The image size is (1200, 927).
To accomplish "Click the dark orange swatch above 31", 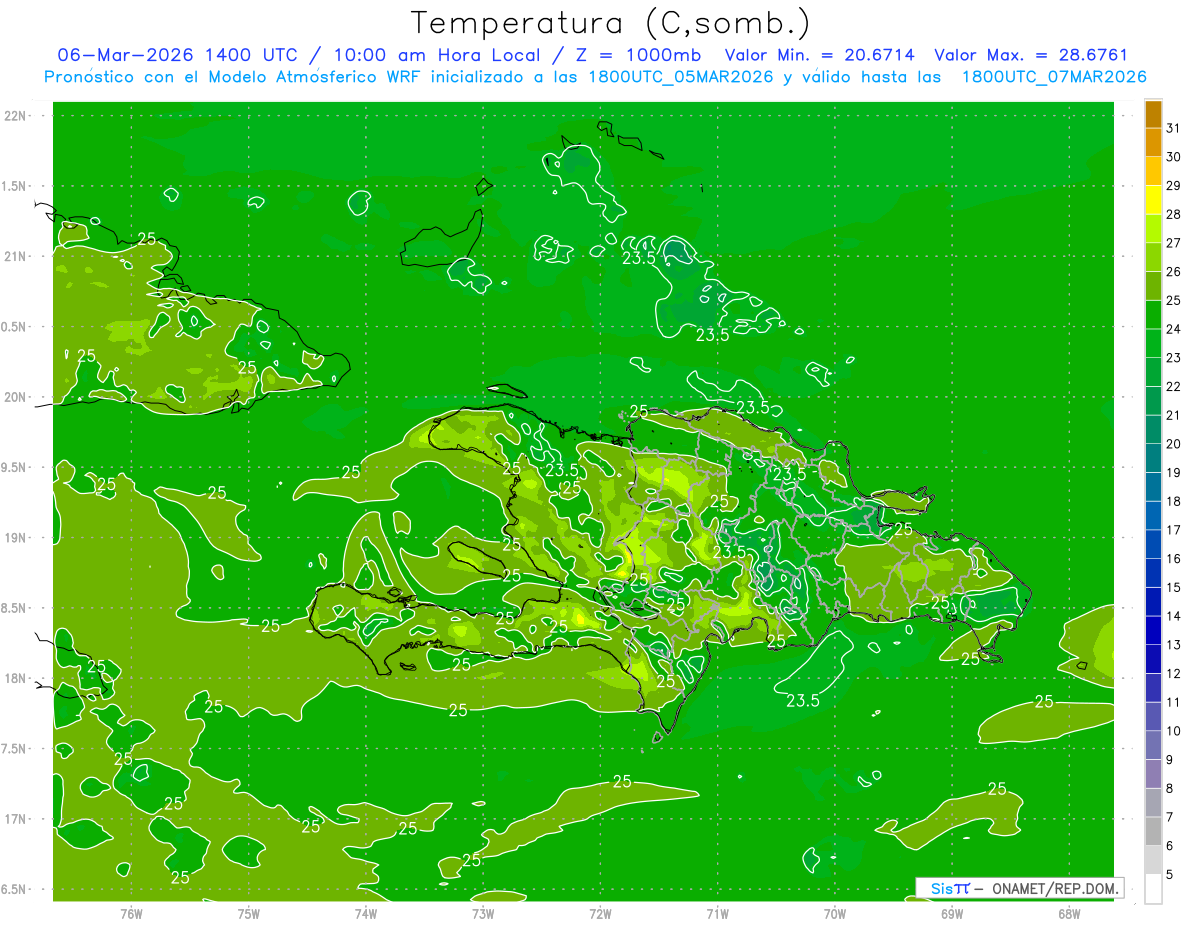I will (x=1153, y=114).
